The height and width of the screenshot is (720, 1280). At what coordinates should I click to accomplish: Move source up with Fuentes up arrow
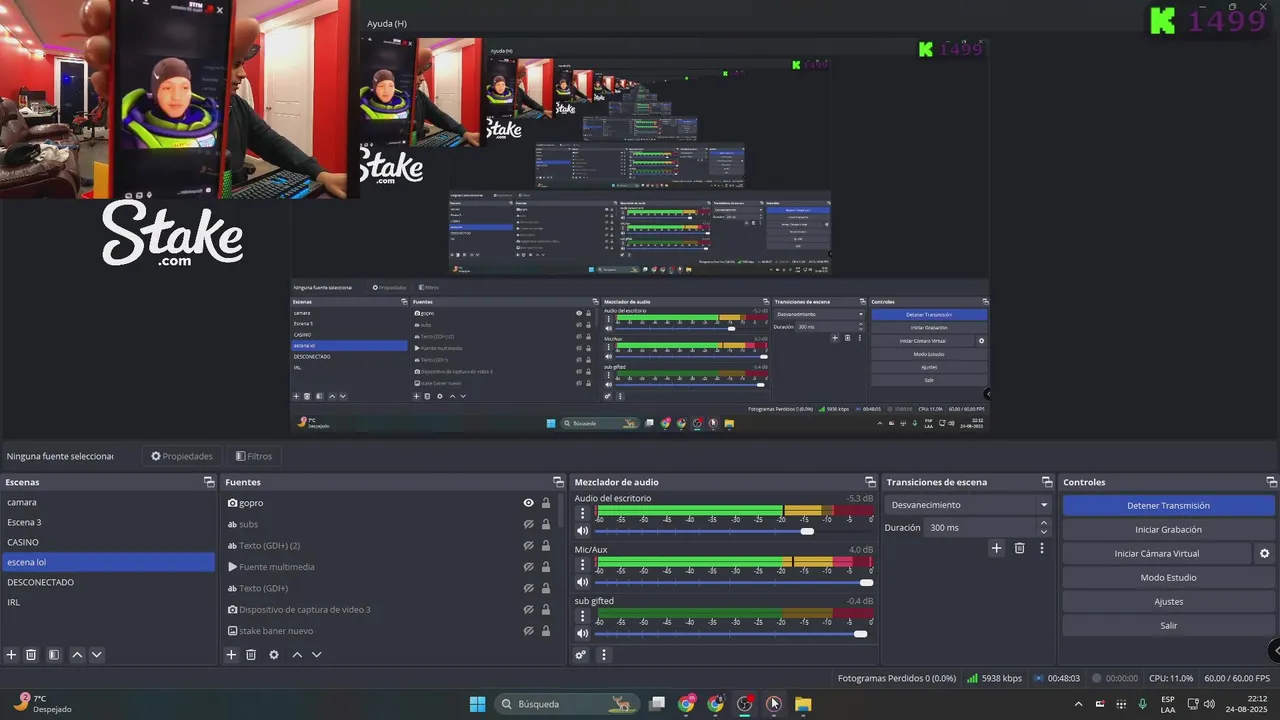coord(297,655)
